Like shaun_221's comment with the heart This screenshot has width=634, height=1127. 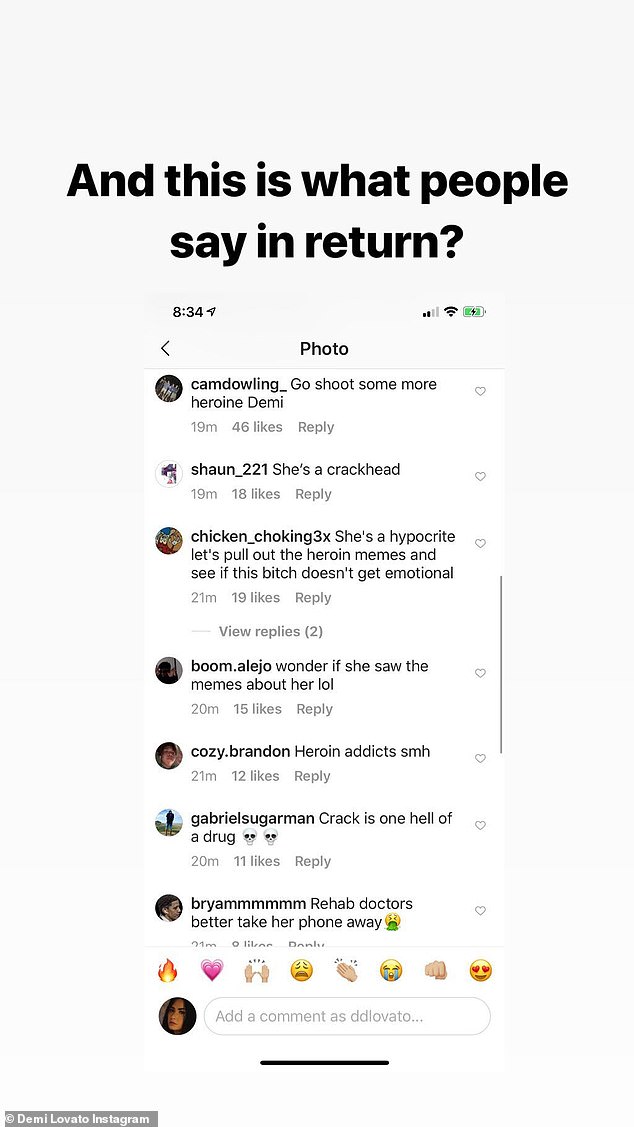click(x=480, y=476)
